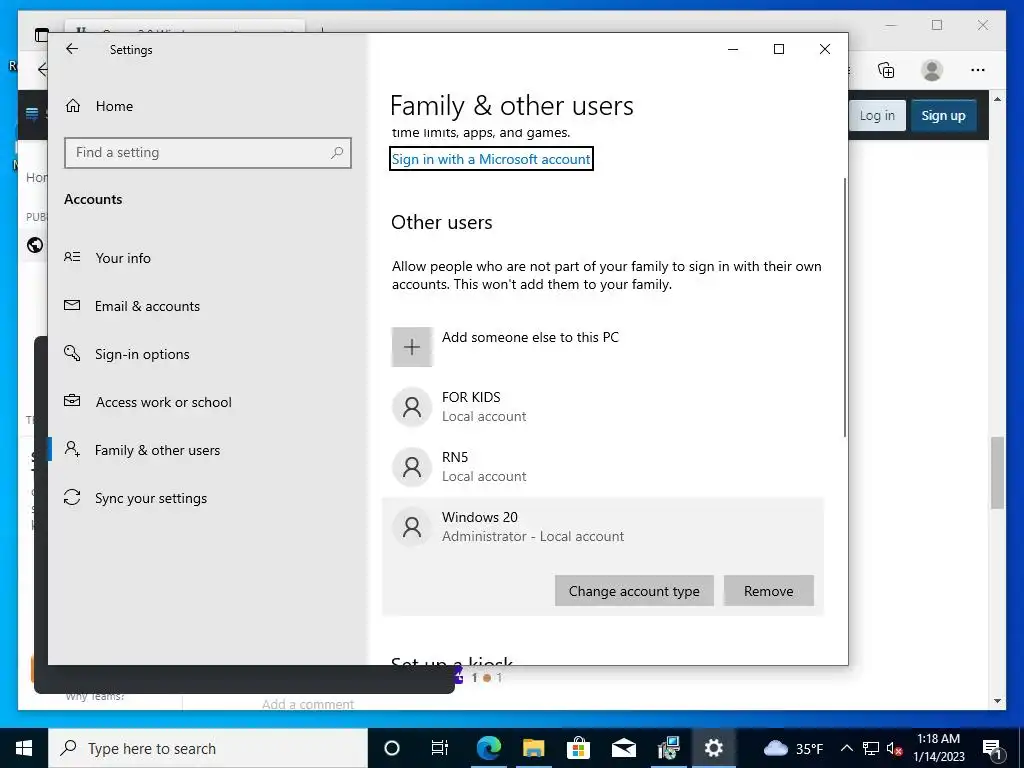Click the Settings gear on the taskbar
This screenshot has width=1024, height=768.
(x=713, y=748)
